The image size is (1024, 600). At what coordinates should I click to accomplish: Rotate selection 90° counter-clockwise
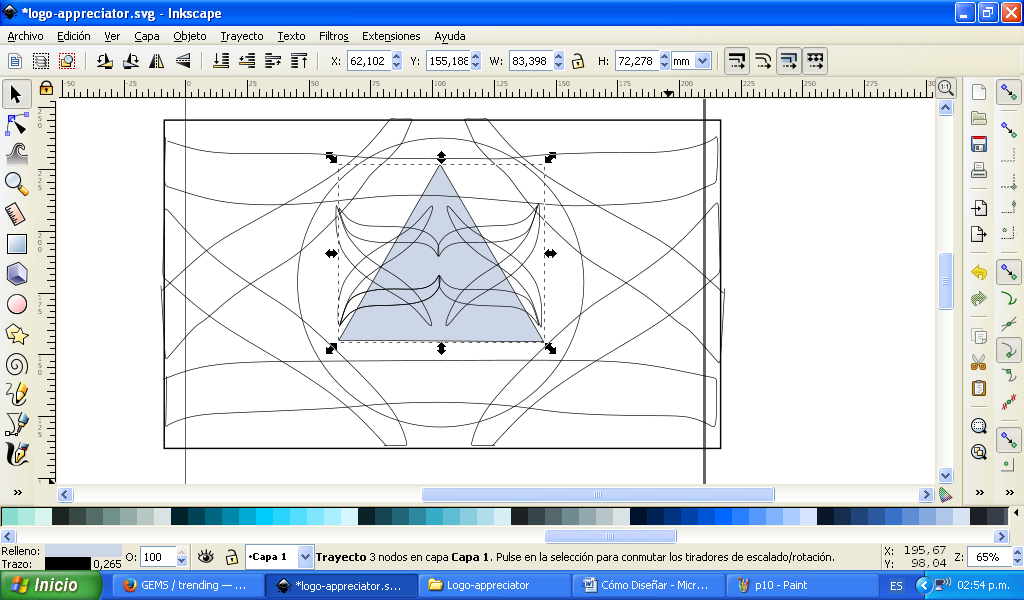(x=104, y=61)
